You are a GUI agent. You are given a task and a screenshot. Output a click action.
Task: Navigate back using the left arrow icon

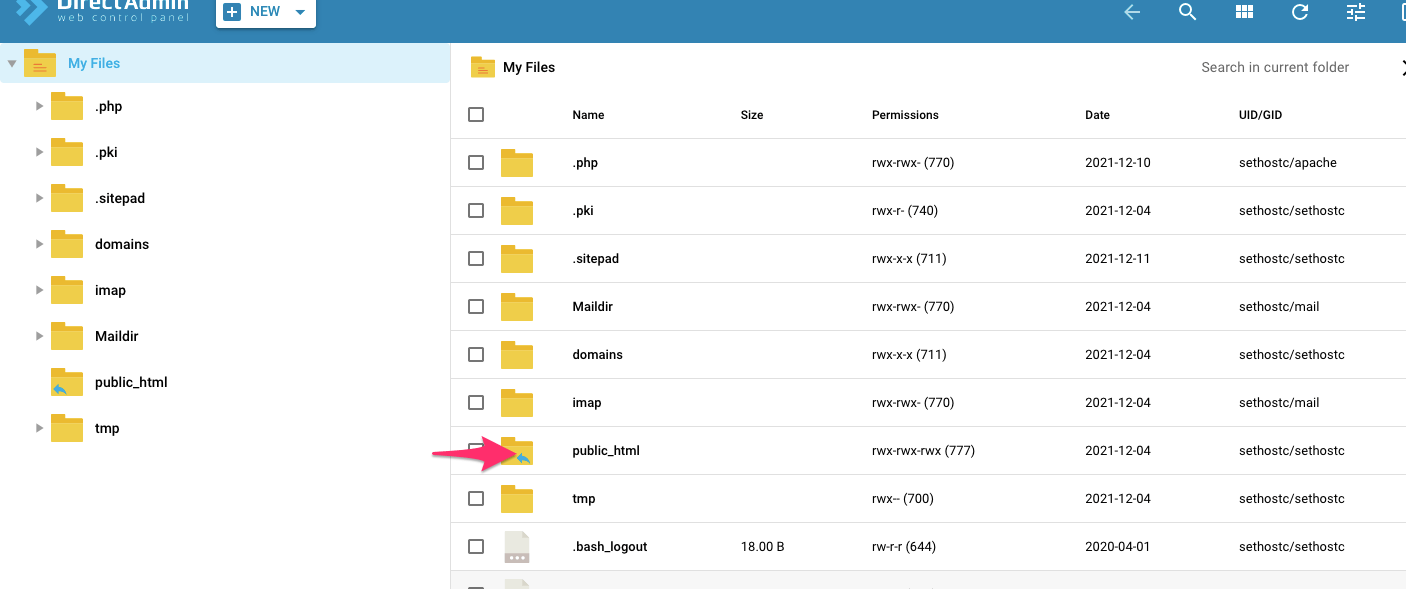click(x=1131, y=12)
